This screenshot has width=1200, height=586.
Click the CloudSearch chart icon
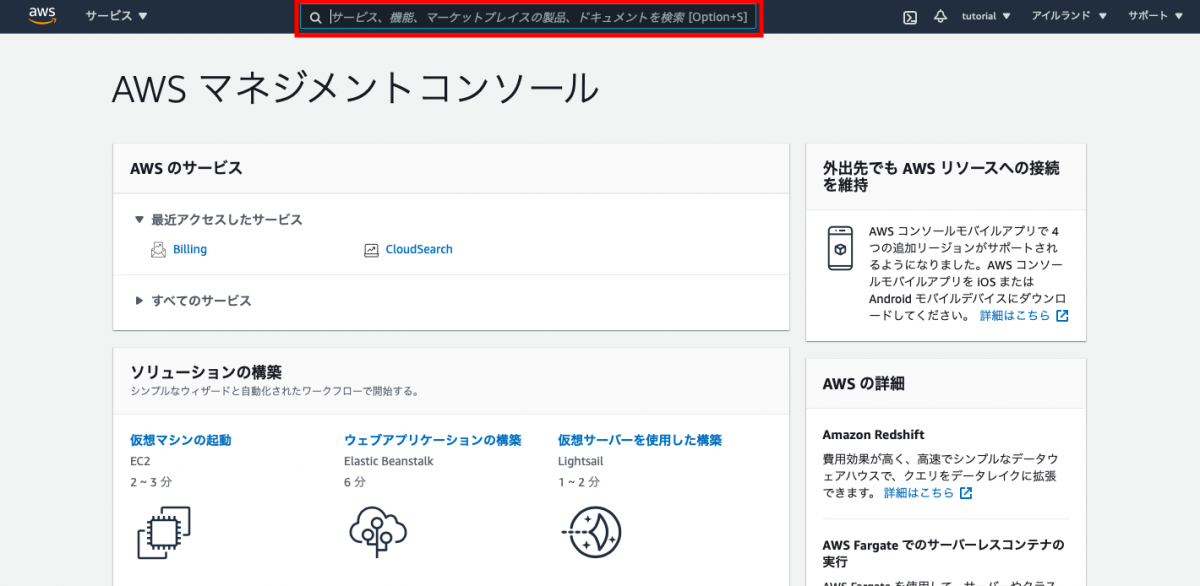370,248
